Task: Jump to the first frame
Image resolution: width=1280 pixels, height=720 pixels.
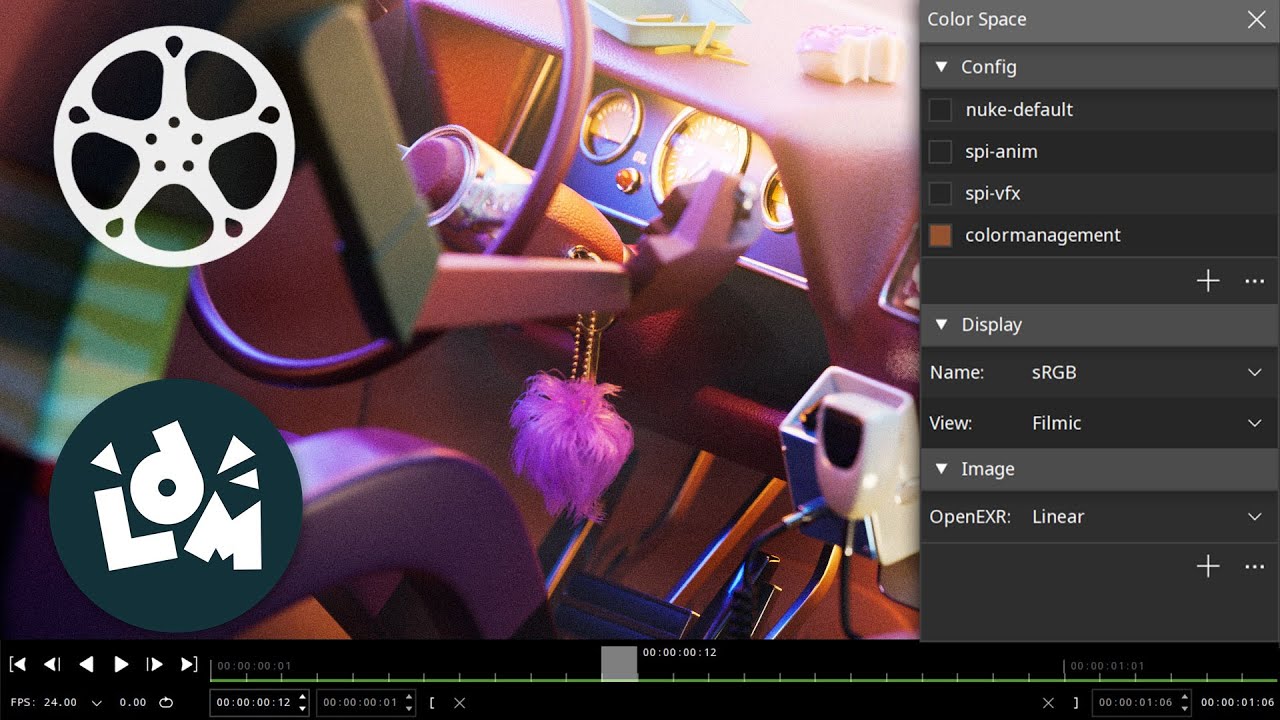Action: point(17,664)
